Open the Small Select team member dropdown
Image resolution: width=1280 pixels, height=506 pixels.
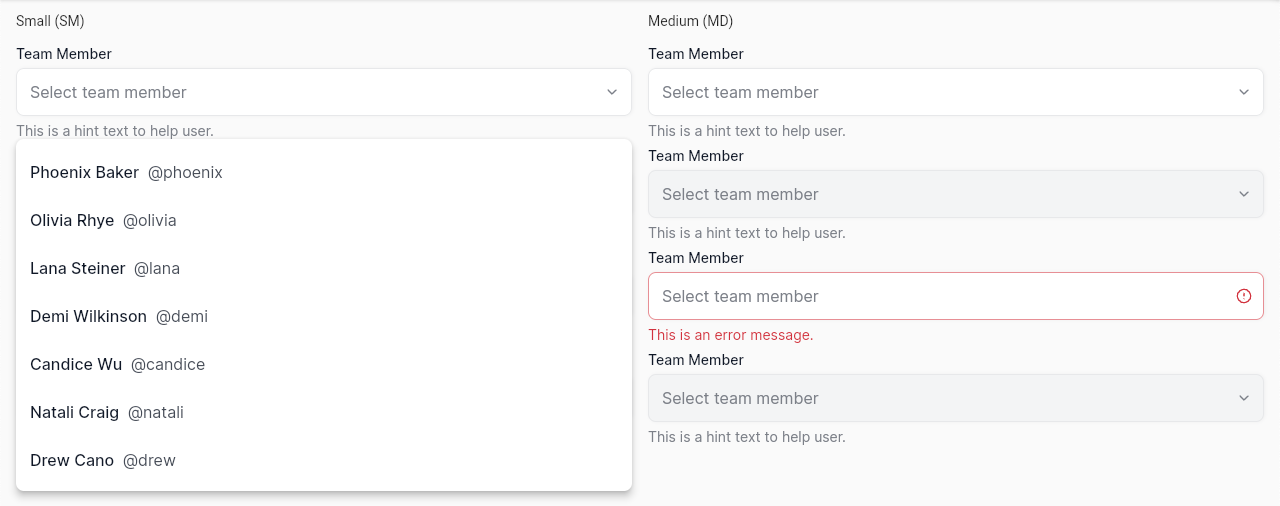tap(324, 92)
